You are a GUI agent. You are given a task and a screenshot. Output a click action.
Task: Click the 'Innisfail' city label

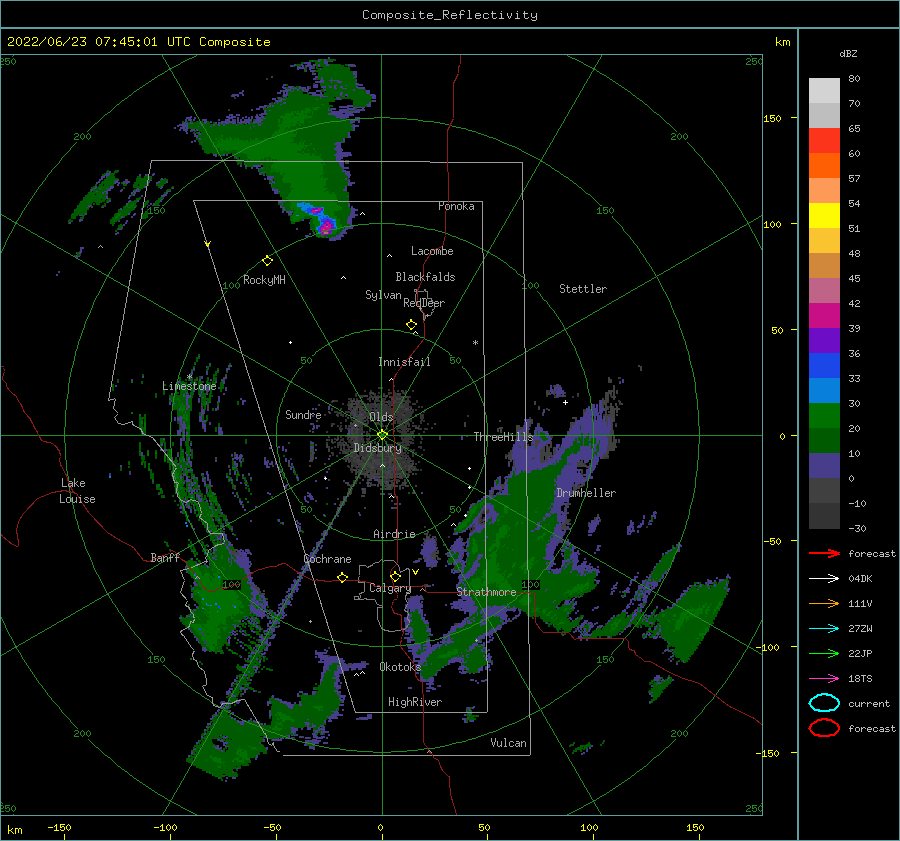coord(404,362)
